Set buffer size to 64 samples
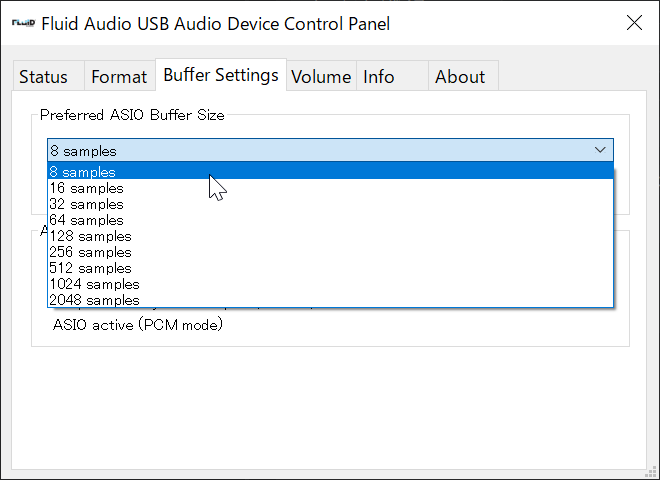This screenshot has height=480, width=660. coord(330,220)
